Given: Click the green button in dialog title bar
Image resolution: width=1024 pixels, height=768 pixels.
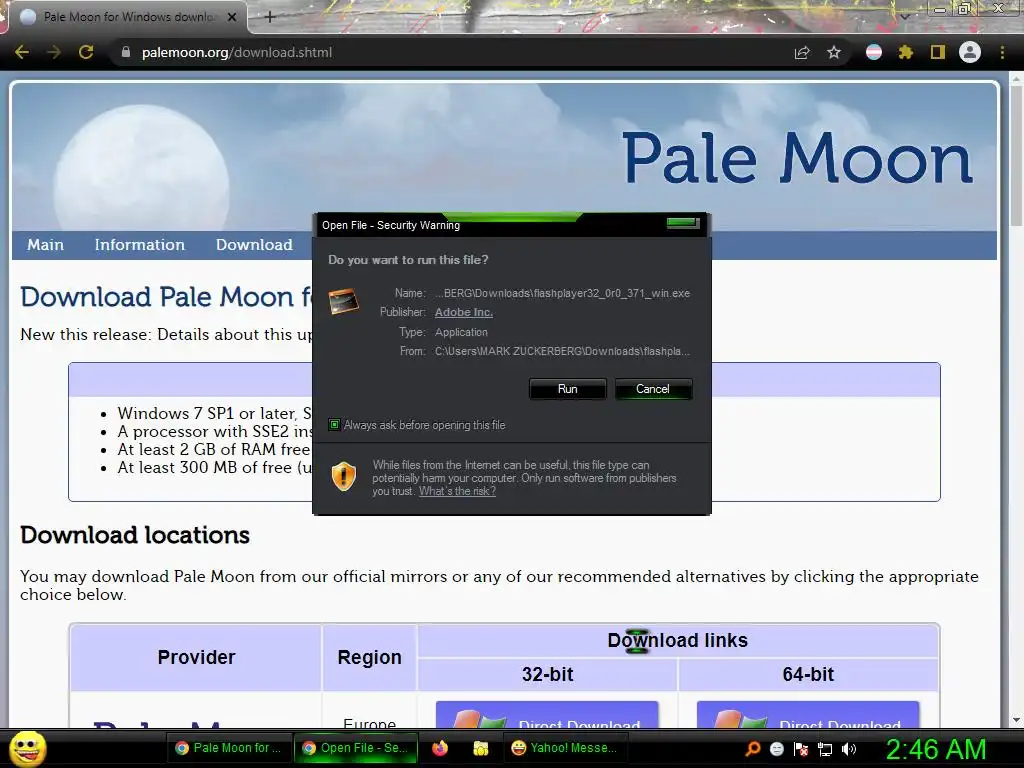Looking at the screenshot, I should [x=683, y=223].
